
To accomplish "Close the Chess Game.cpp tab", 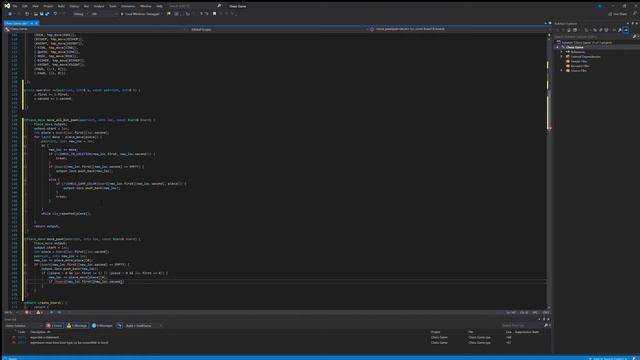I will [36, 23].
